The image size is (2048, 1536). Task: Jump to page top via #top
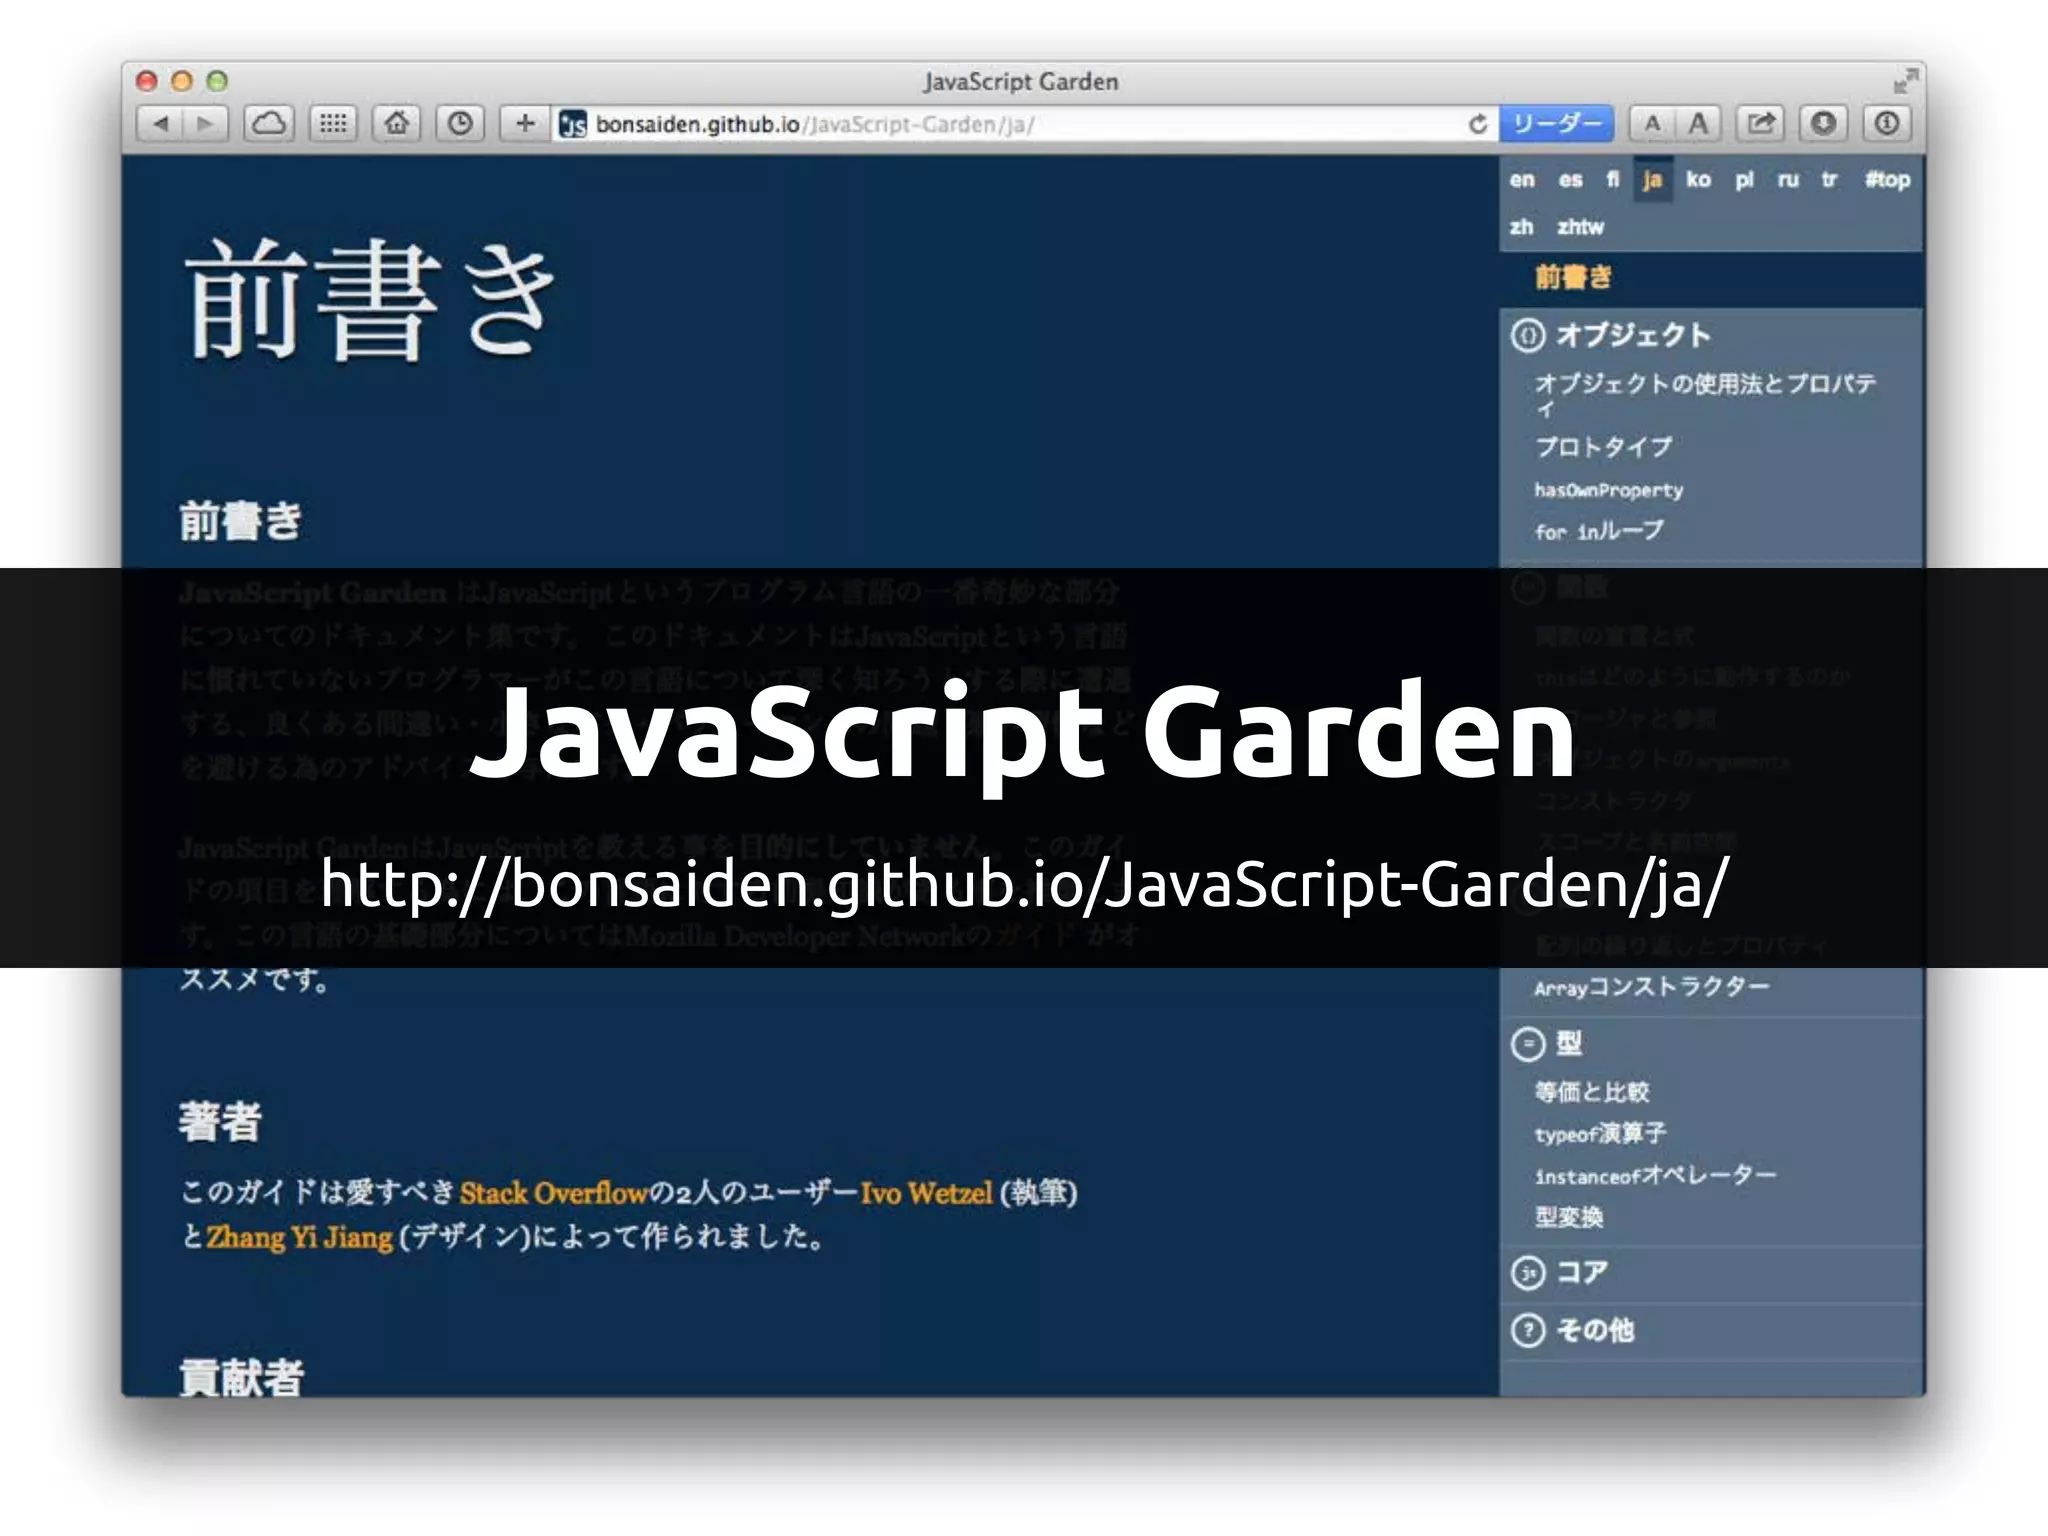[x=1887, y=180]
